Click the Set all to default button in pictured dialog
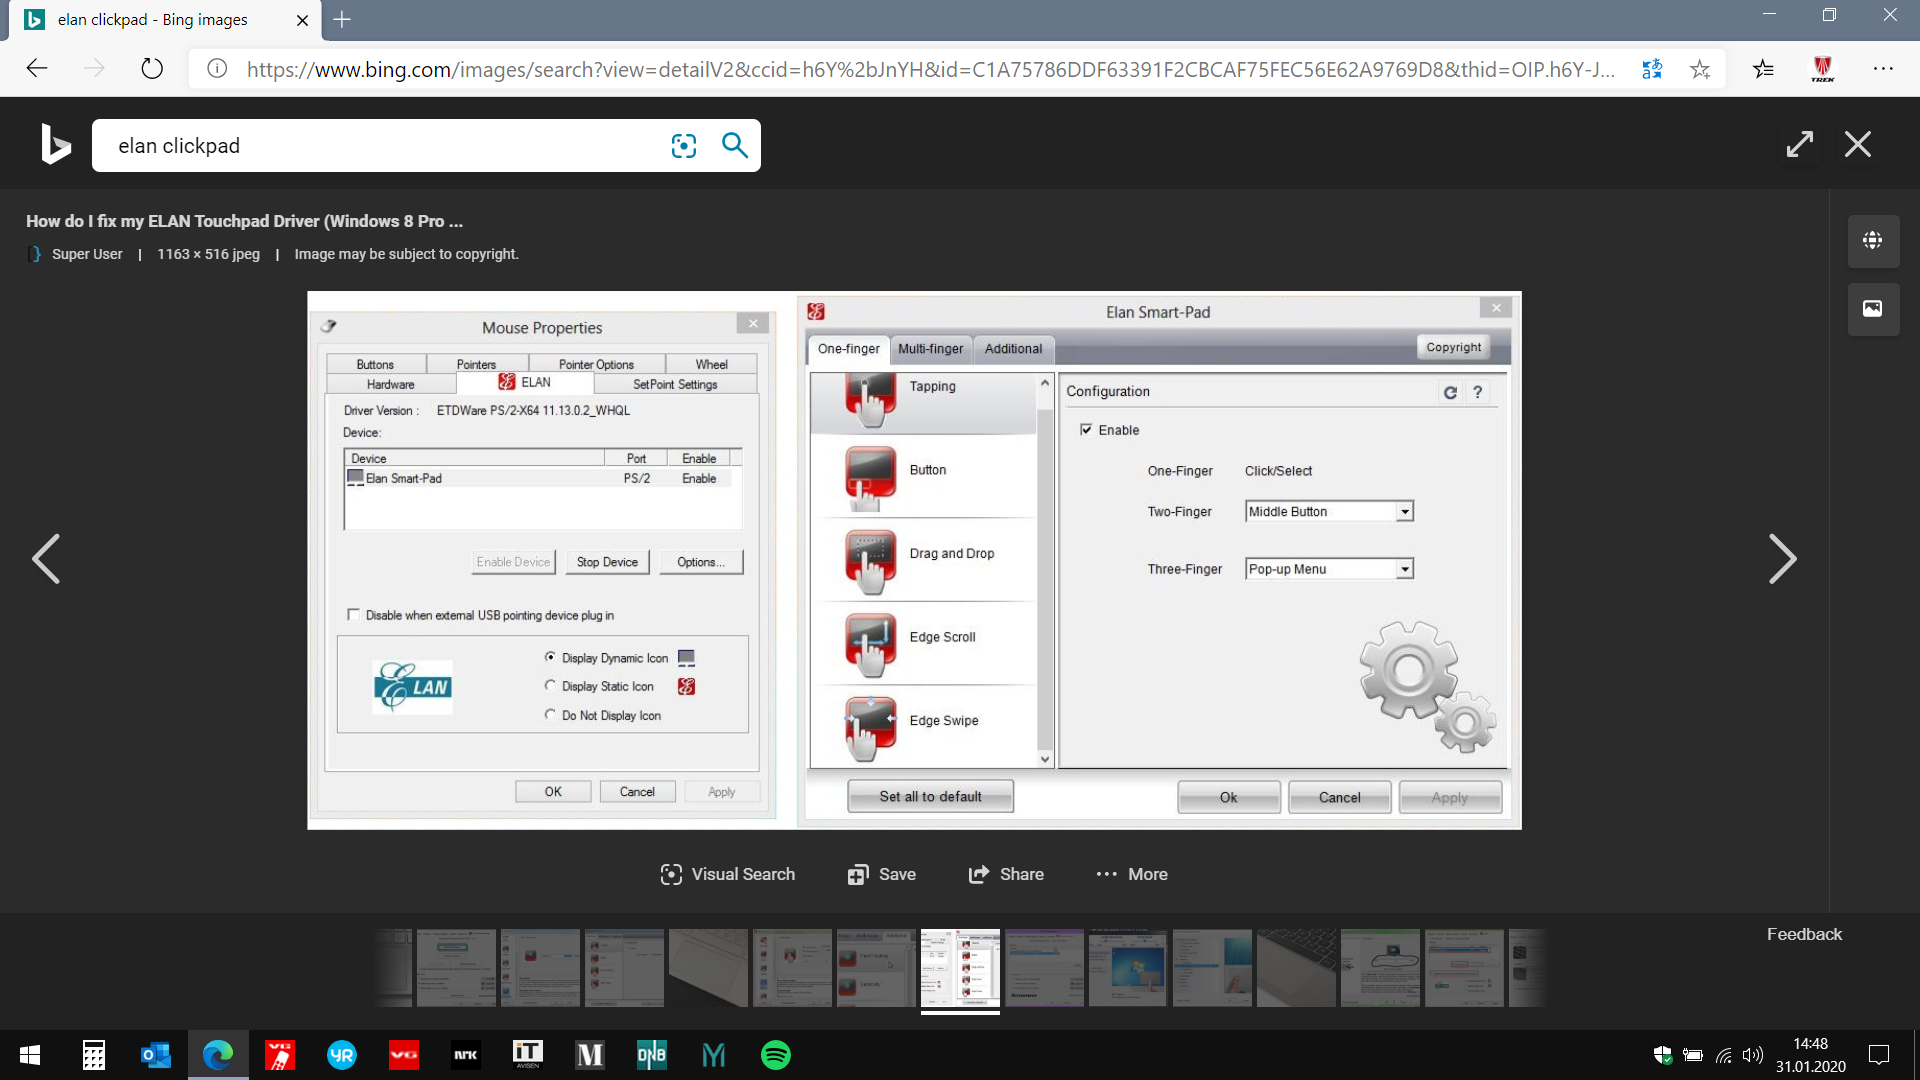 [x=930, y=797]
